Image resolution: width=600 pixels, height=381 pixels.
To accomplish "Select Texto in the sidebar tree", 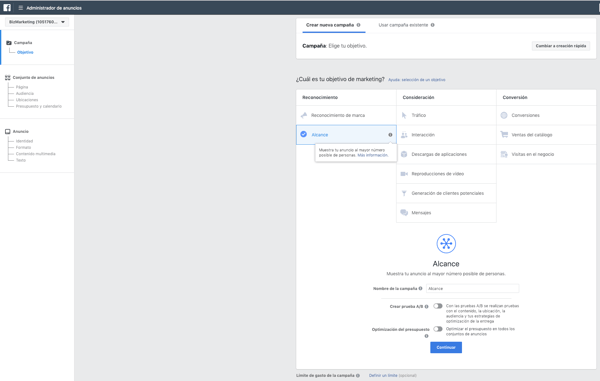I will click(x=21, y=160).
